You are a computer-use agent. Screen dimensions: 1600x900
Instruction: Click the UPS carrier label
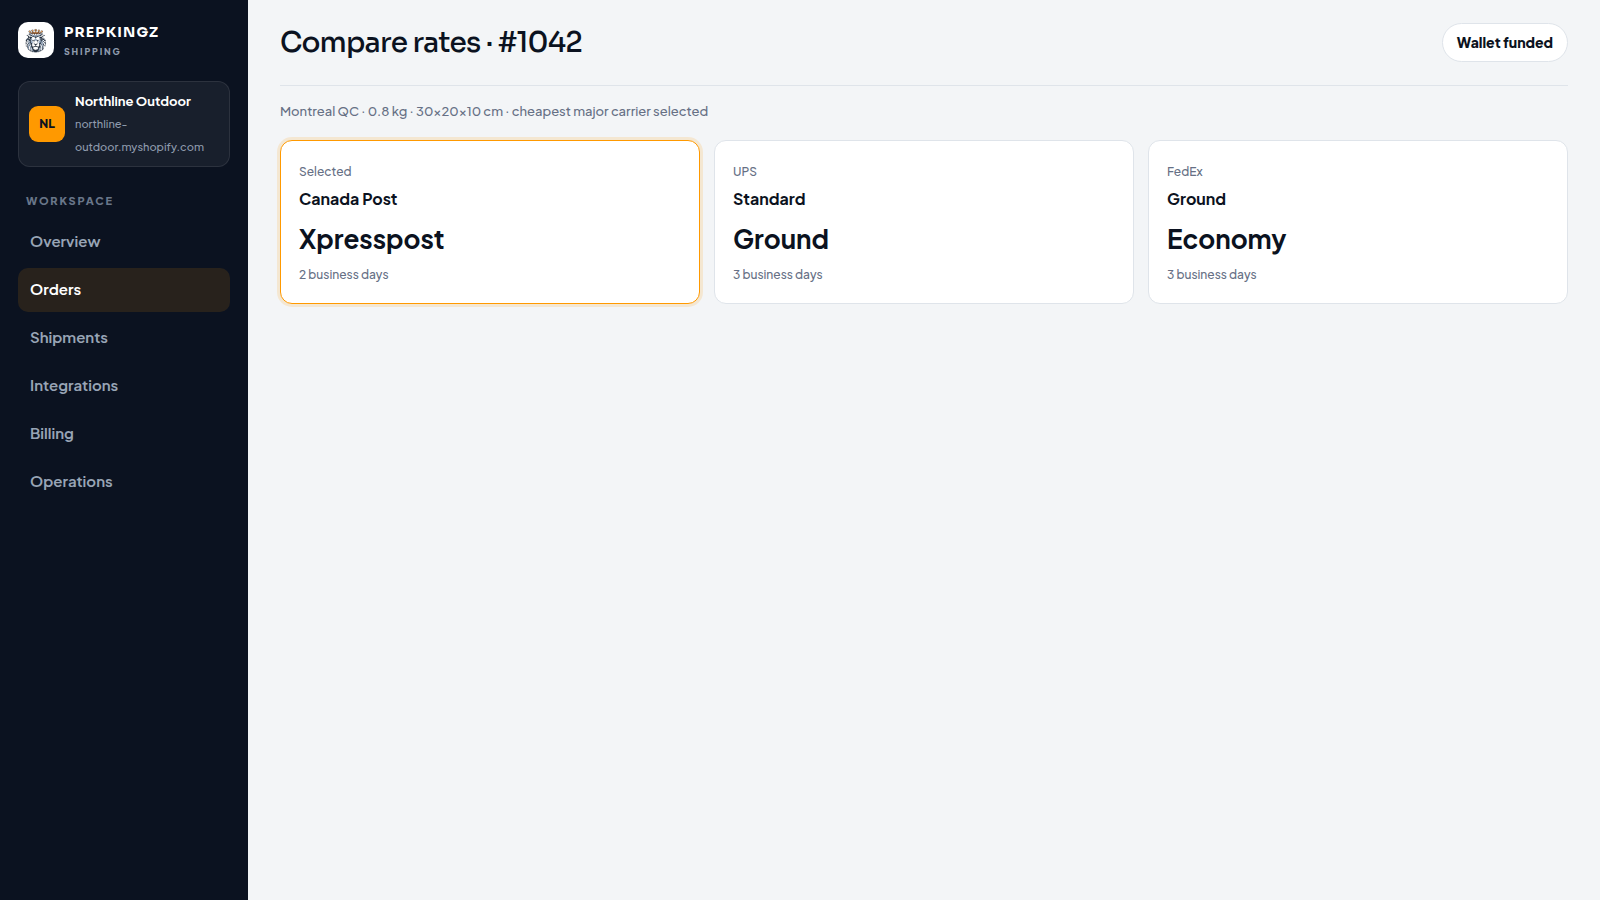click(745, 172)
